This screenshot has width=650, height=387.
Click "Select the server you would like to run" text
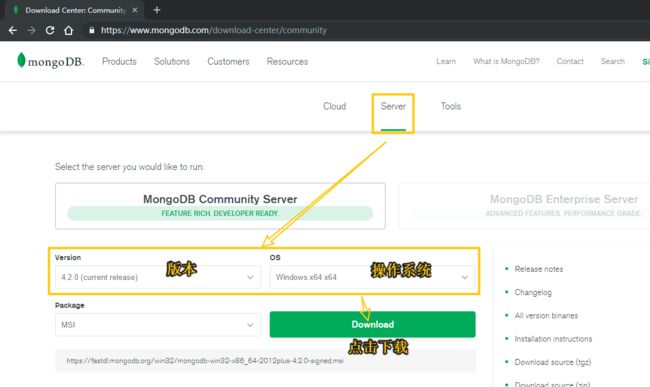pyautogui.click(x=129, y=167)
